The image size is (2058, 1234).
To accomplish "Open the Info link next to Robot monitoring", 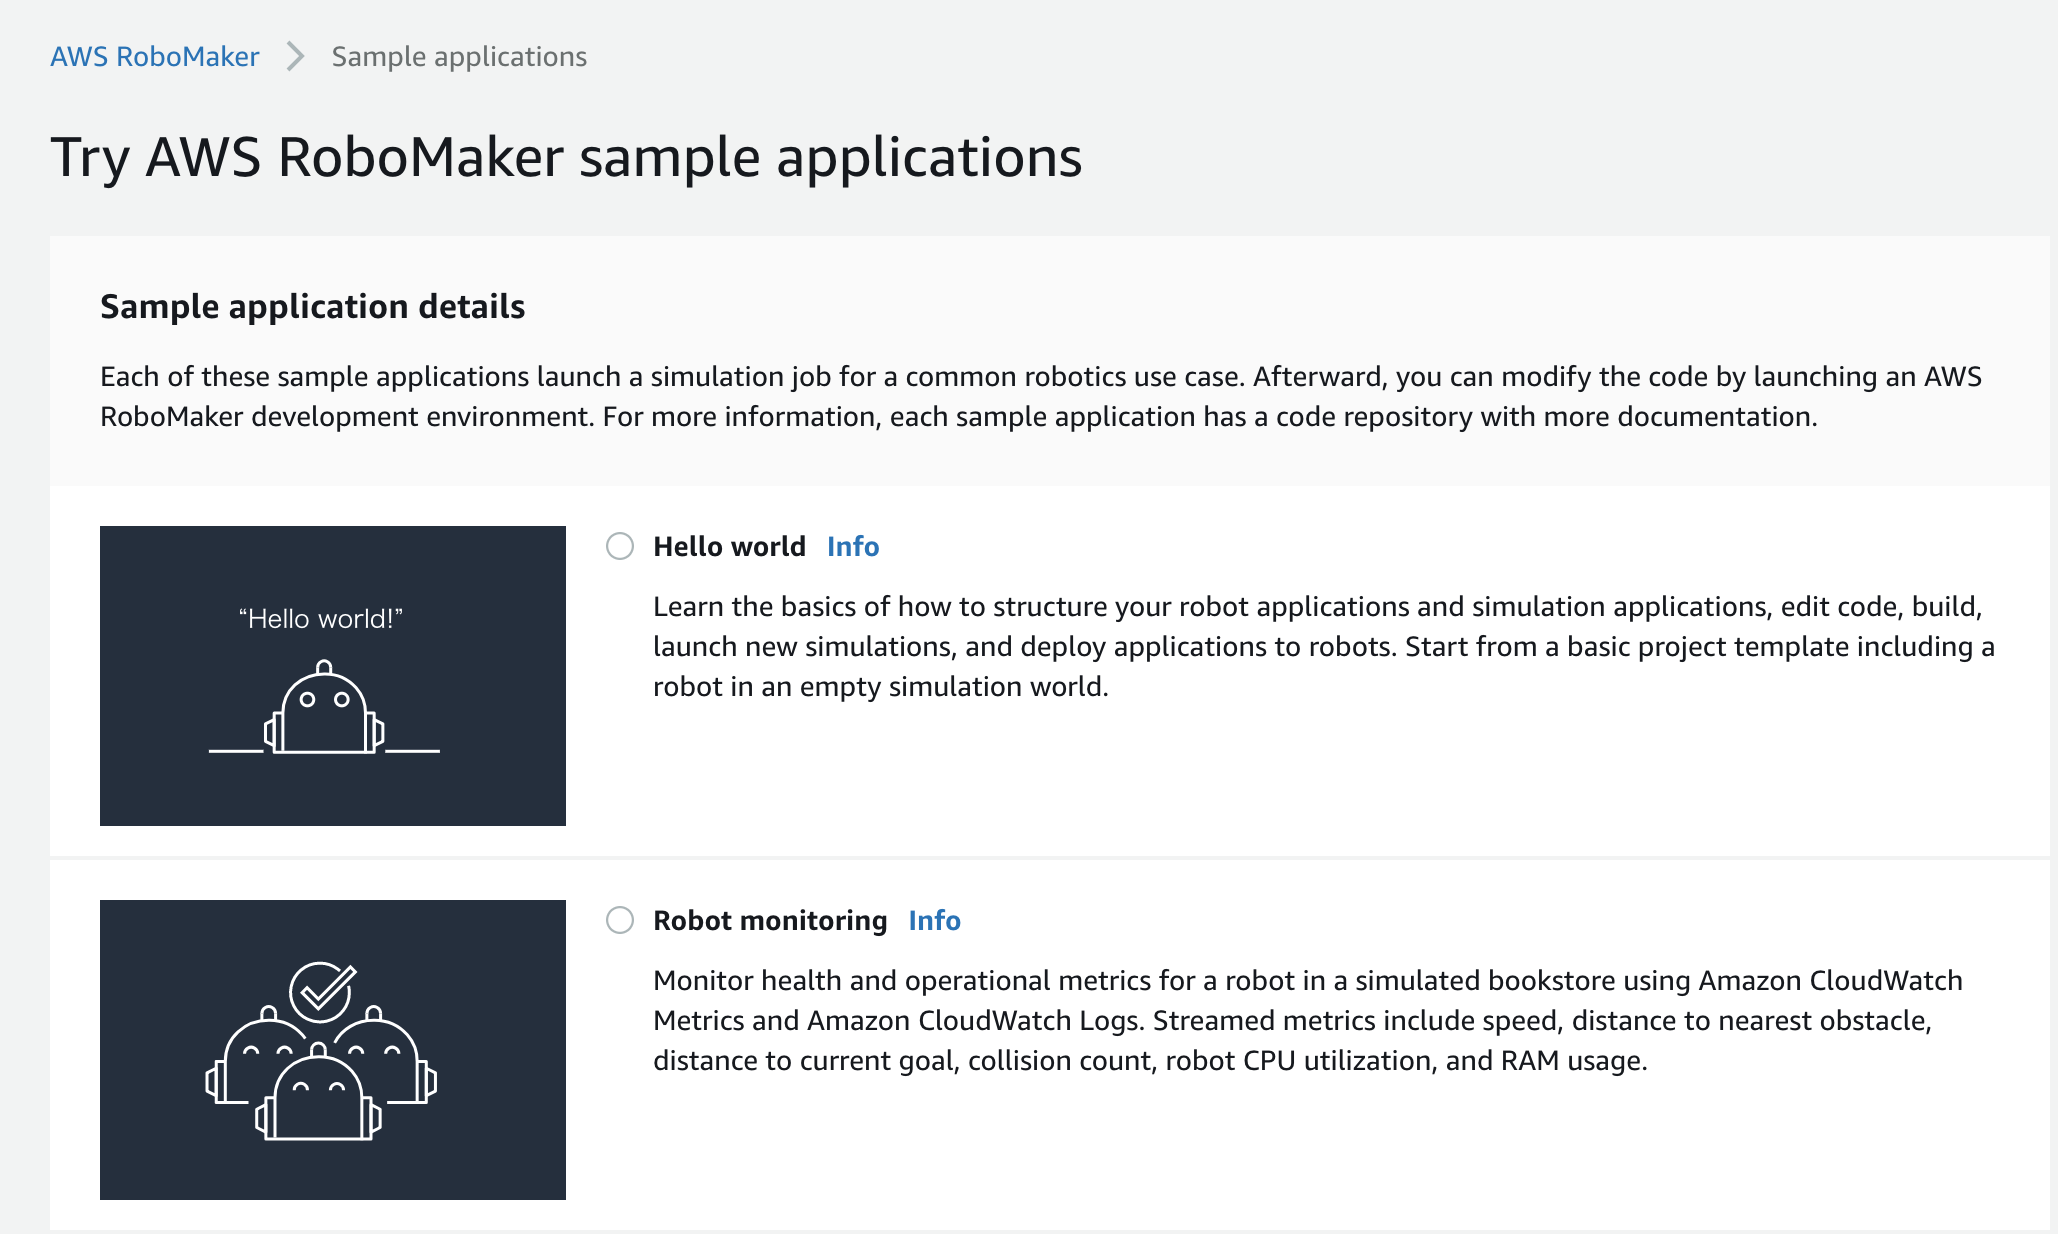I will (934, 920).
